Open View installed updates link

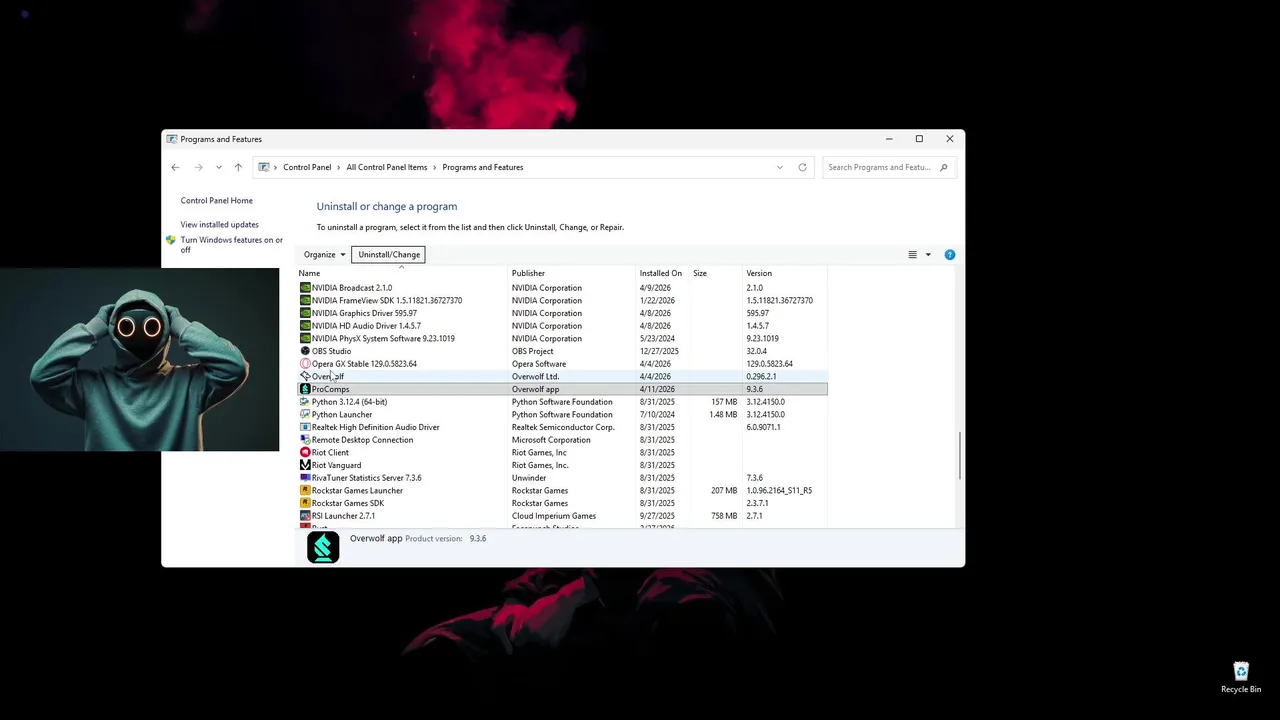point(219,225)
